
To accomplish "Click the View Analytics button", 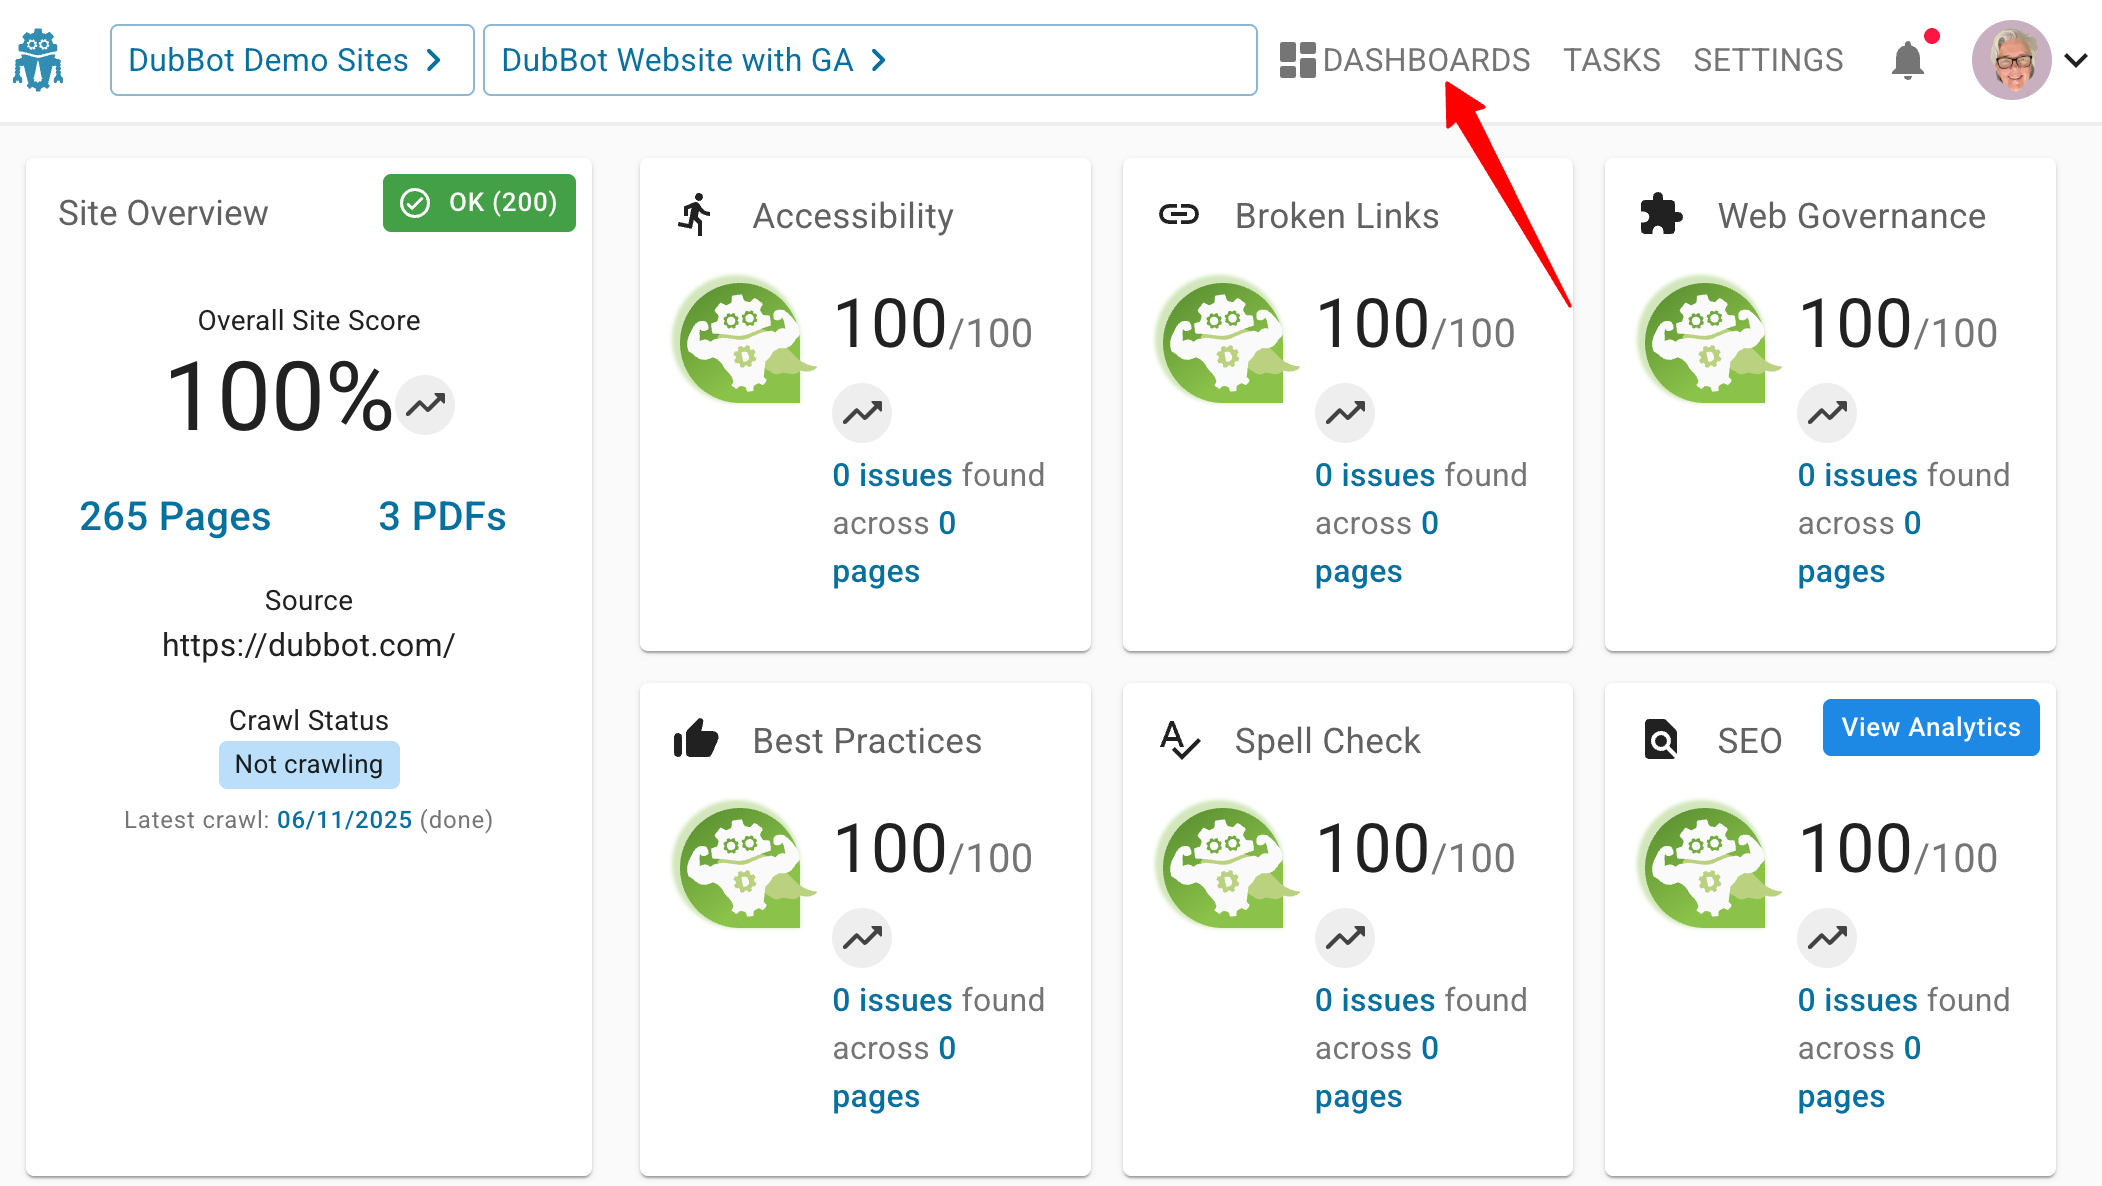I will pyautogui.click(x=1930, y=727).
